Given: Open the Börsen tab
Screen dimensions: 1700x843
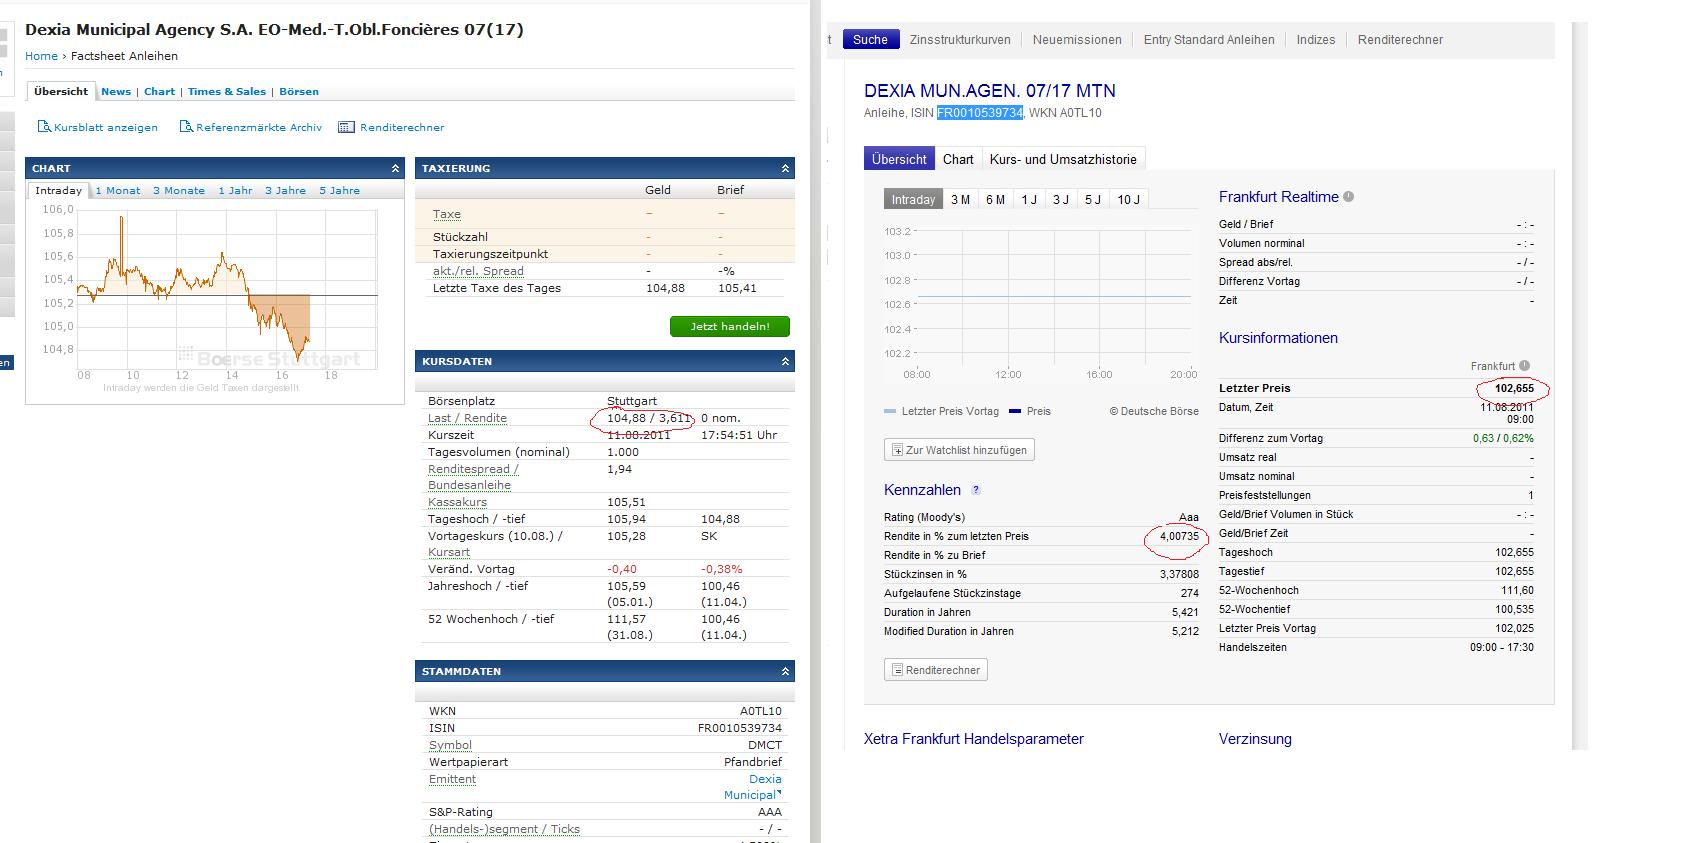Looking at the screenshot, I should (x=299, y=91).
